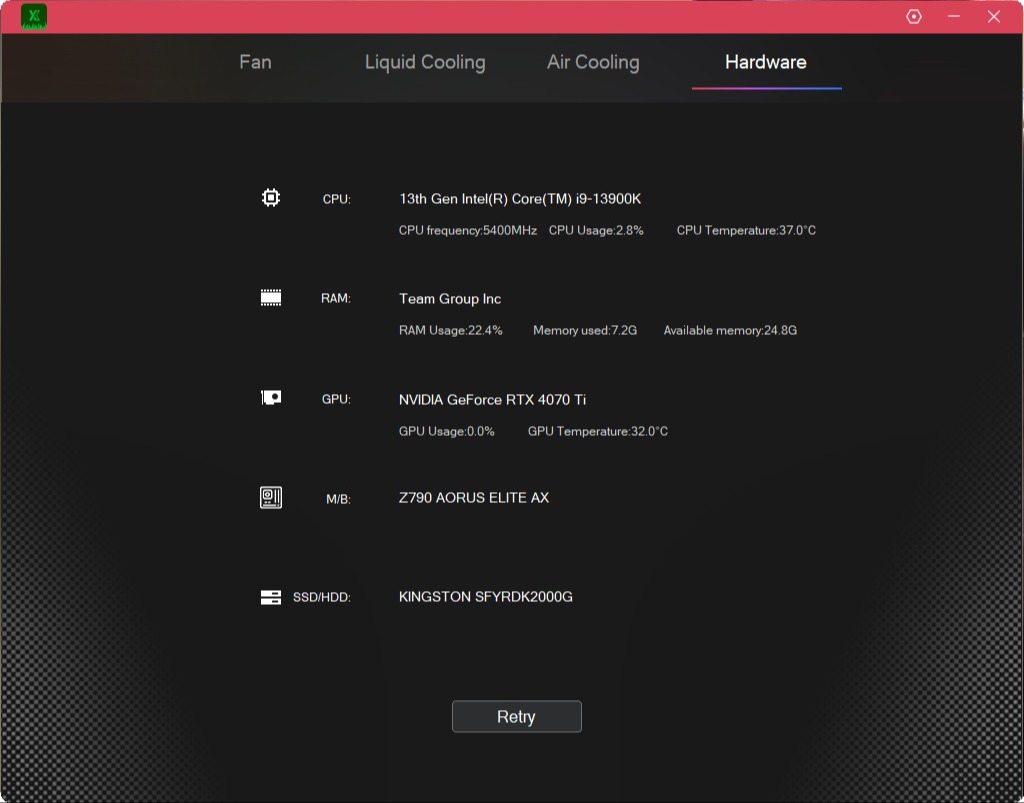Click the NVIDIA GeForce RTX 4070 Ti text
Image resolution: width=1024 pixels, height=803 pixels.
[492, 400]
